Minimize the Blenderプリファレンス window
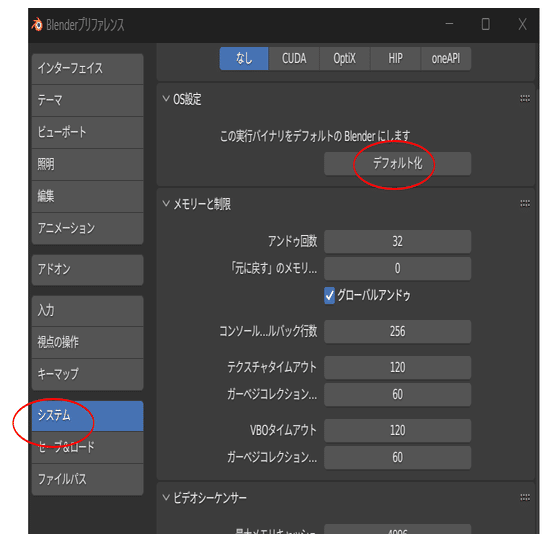The height and width of the screenshot is (547, 547). (x=449, y=24)
